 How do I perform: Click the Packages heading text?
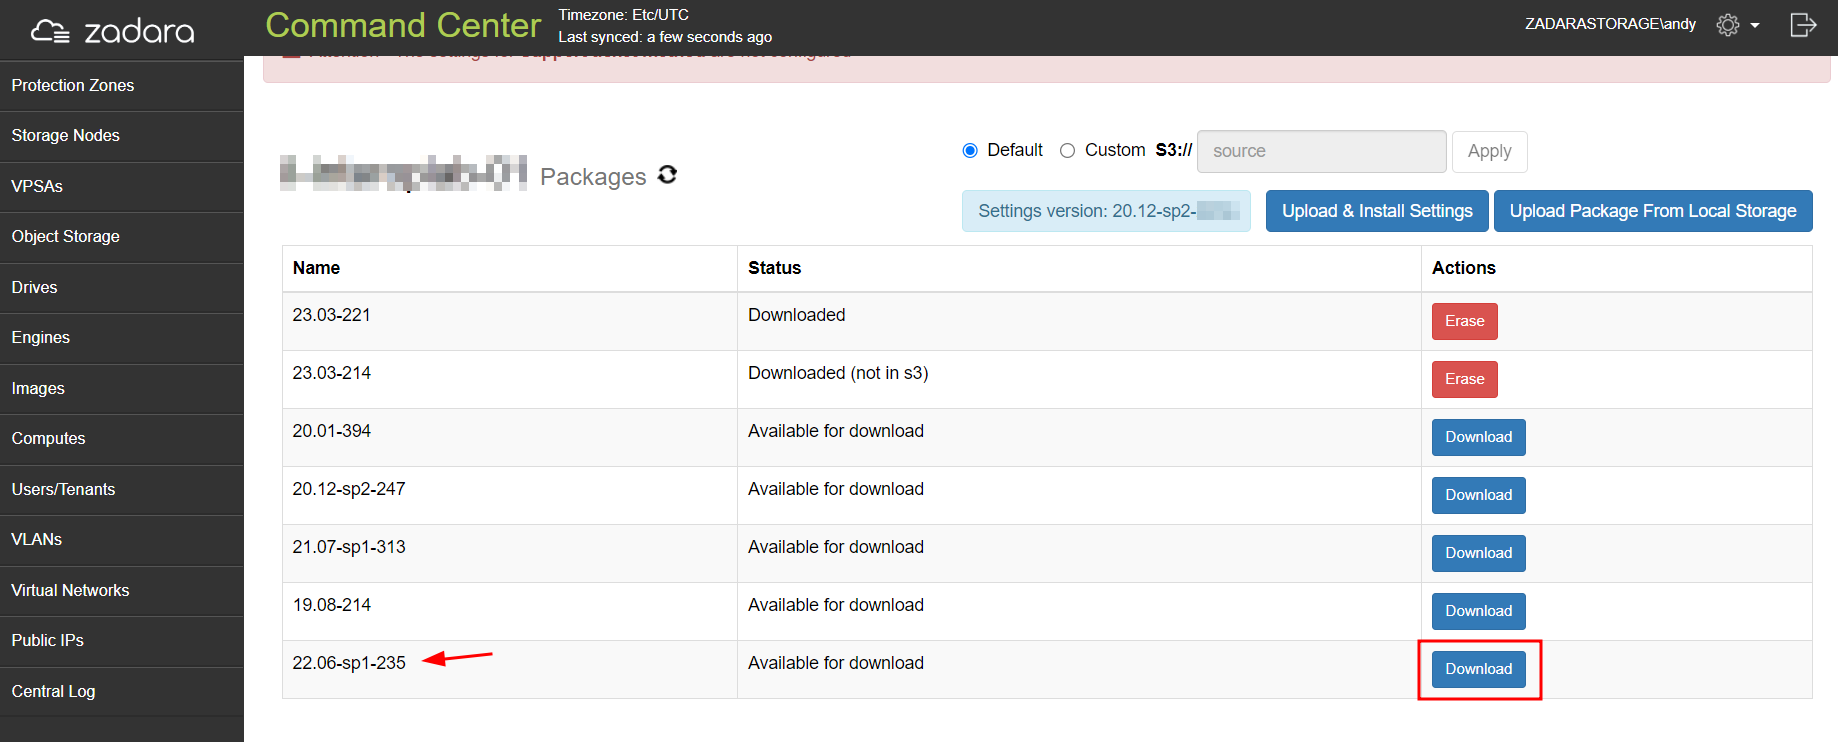click(x=593, y=177)
